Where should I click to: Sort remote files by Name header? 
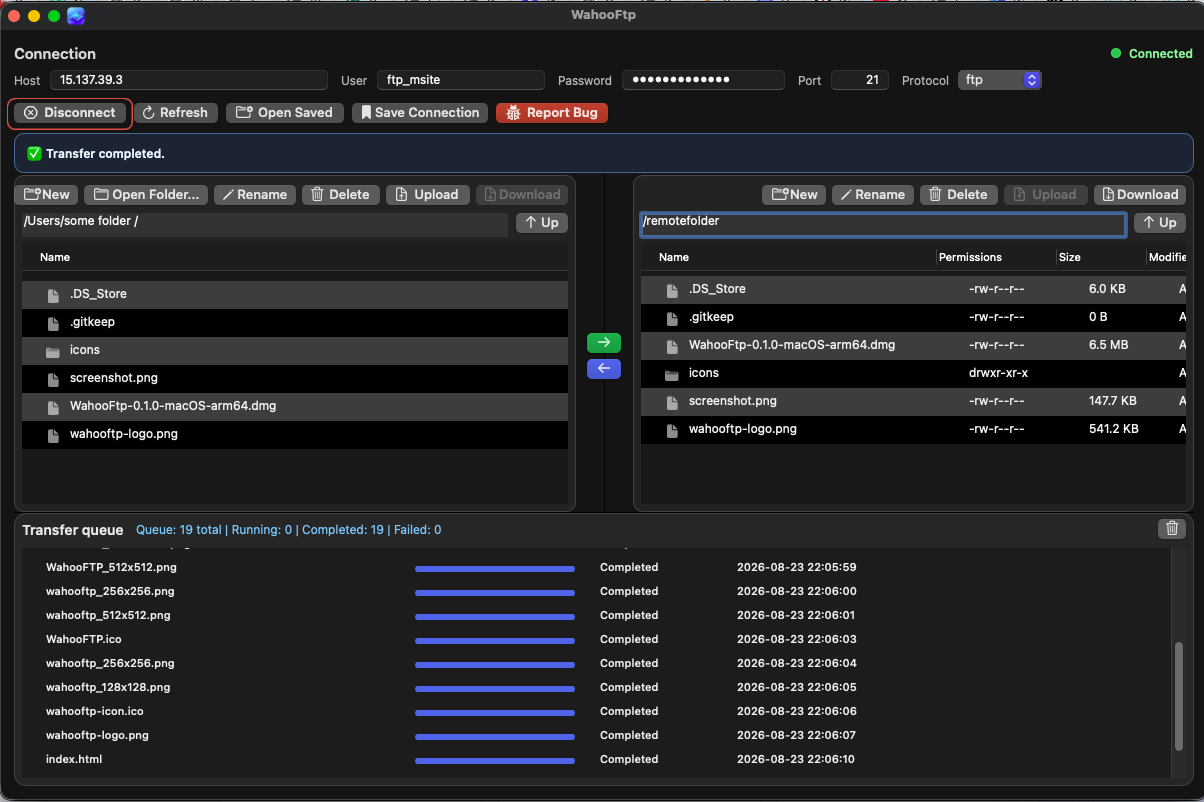674,257
